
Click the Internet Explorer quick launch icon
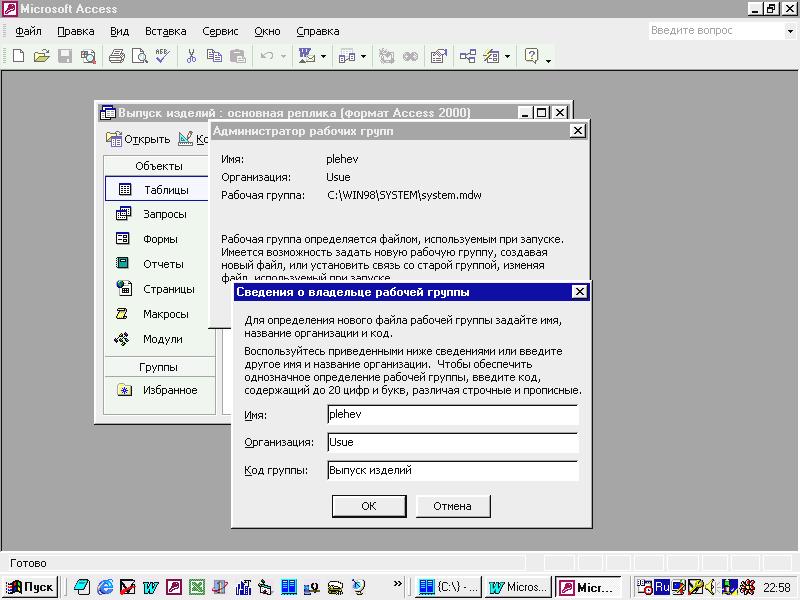tap(105, 587)
